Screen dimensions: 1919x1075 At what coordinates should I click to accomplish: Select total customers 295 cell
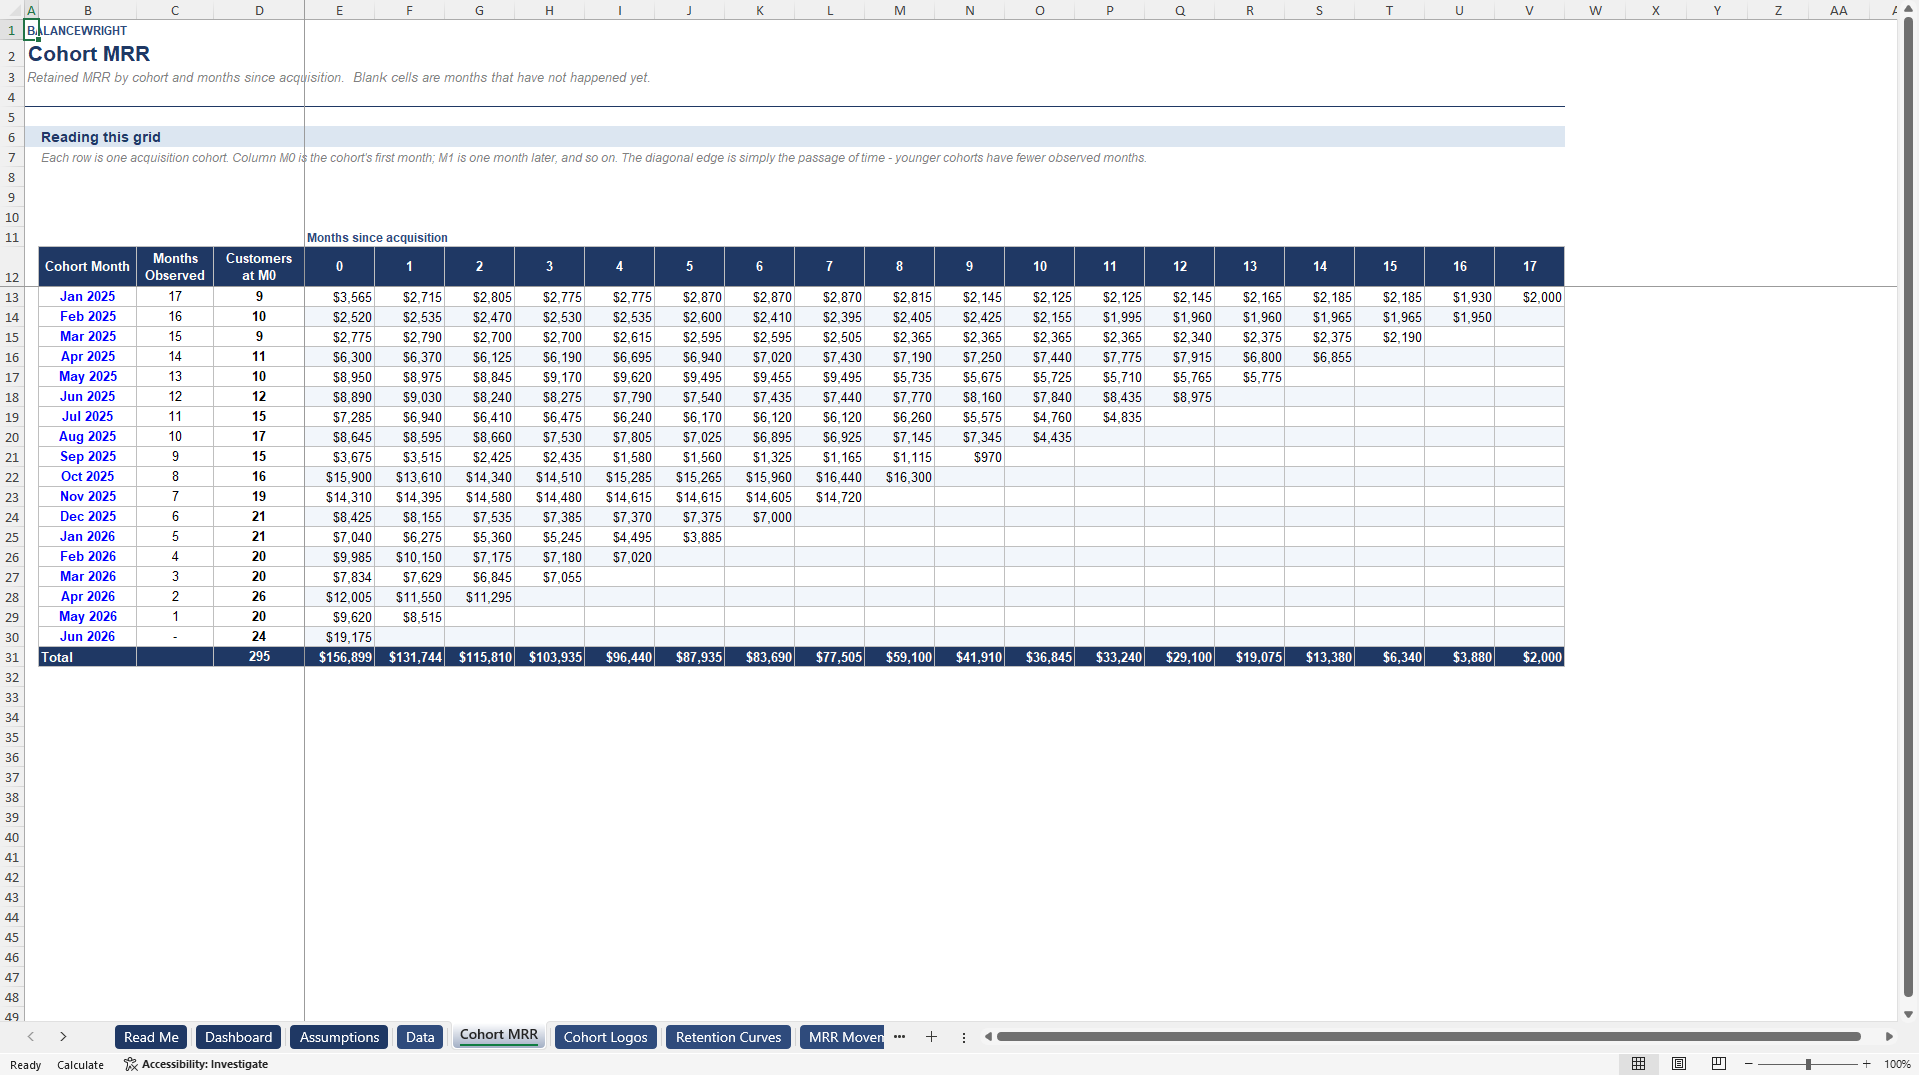(259, 657)
